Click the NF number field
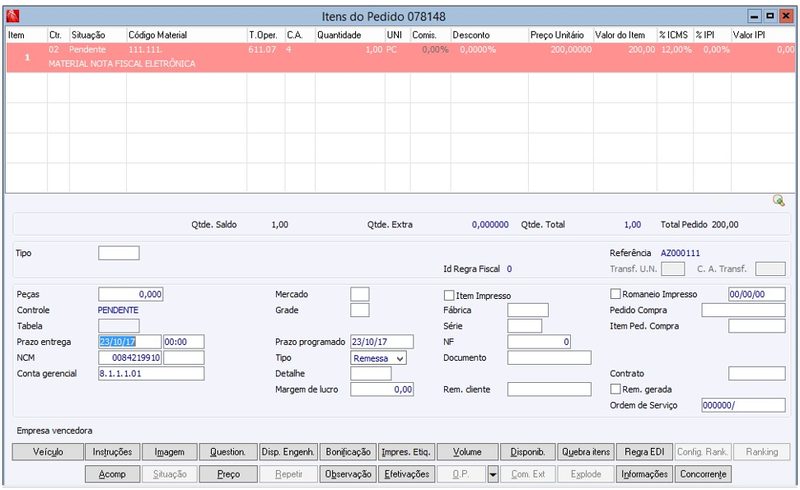This screenshot has height=490, width=800. pos(539,341)
